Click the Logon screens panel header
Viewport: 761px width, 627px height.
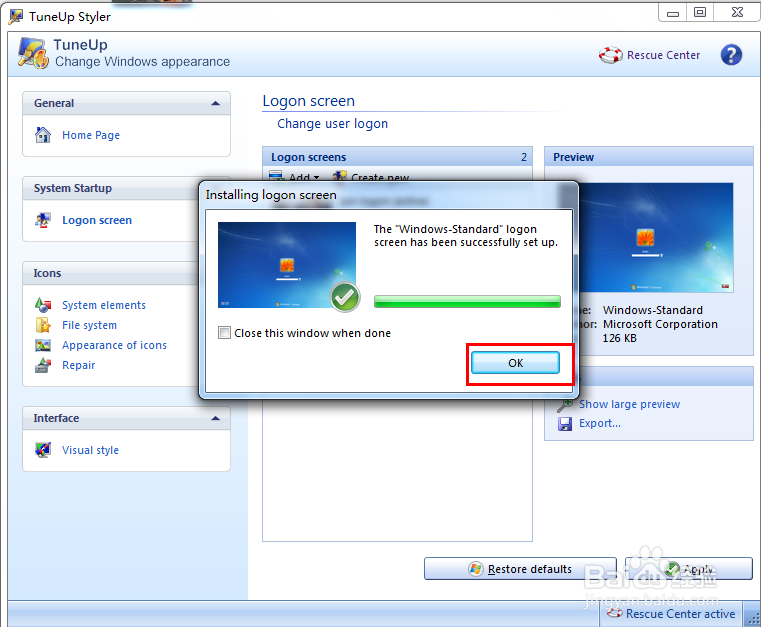[397, 157]
